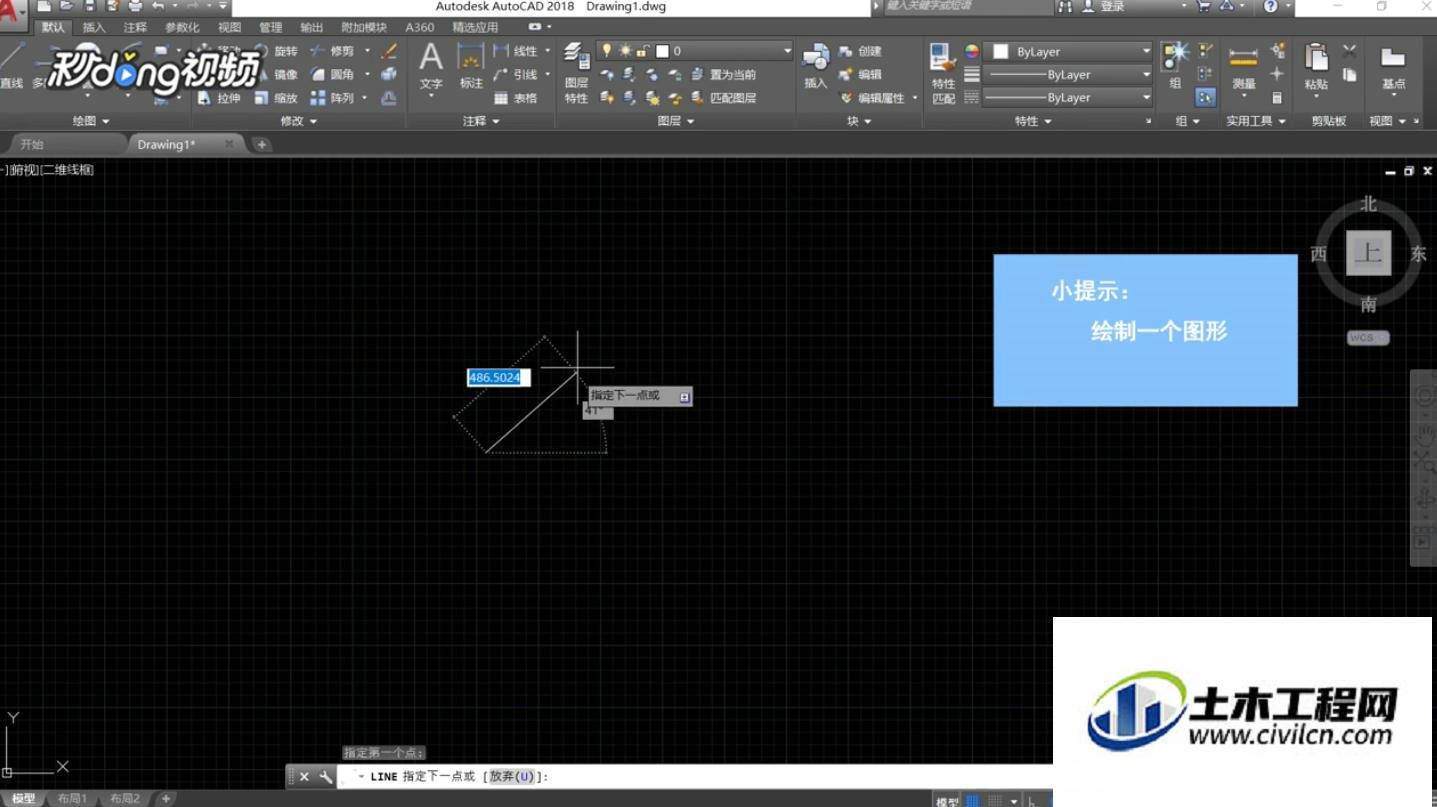
Task: Open the linetype ByLayer dropdown
Action: 1069,98
